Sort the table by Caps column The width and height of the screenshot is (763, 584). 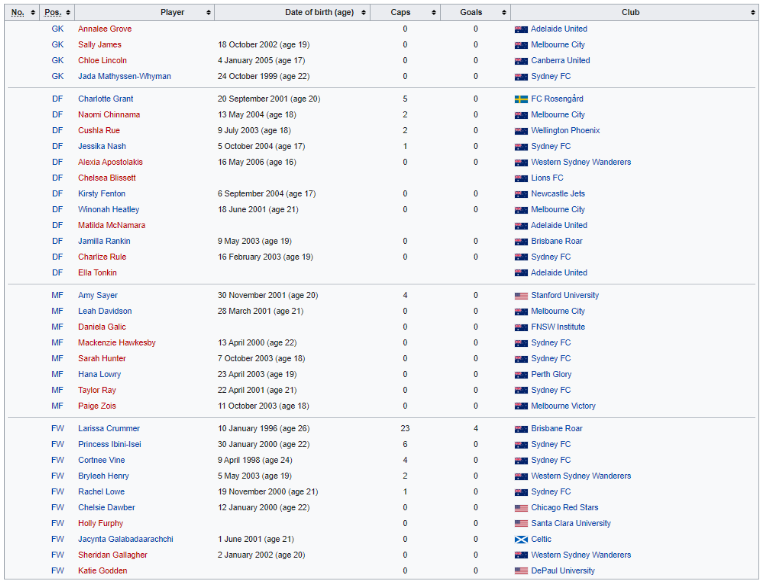pos(404,12)
